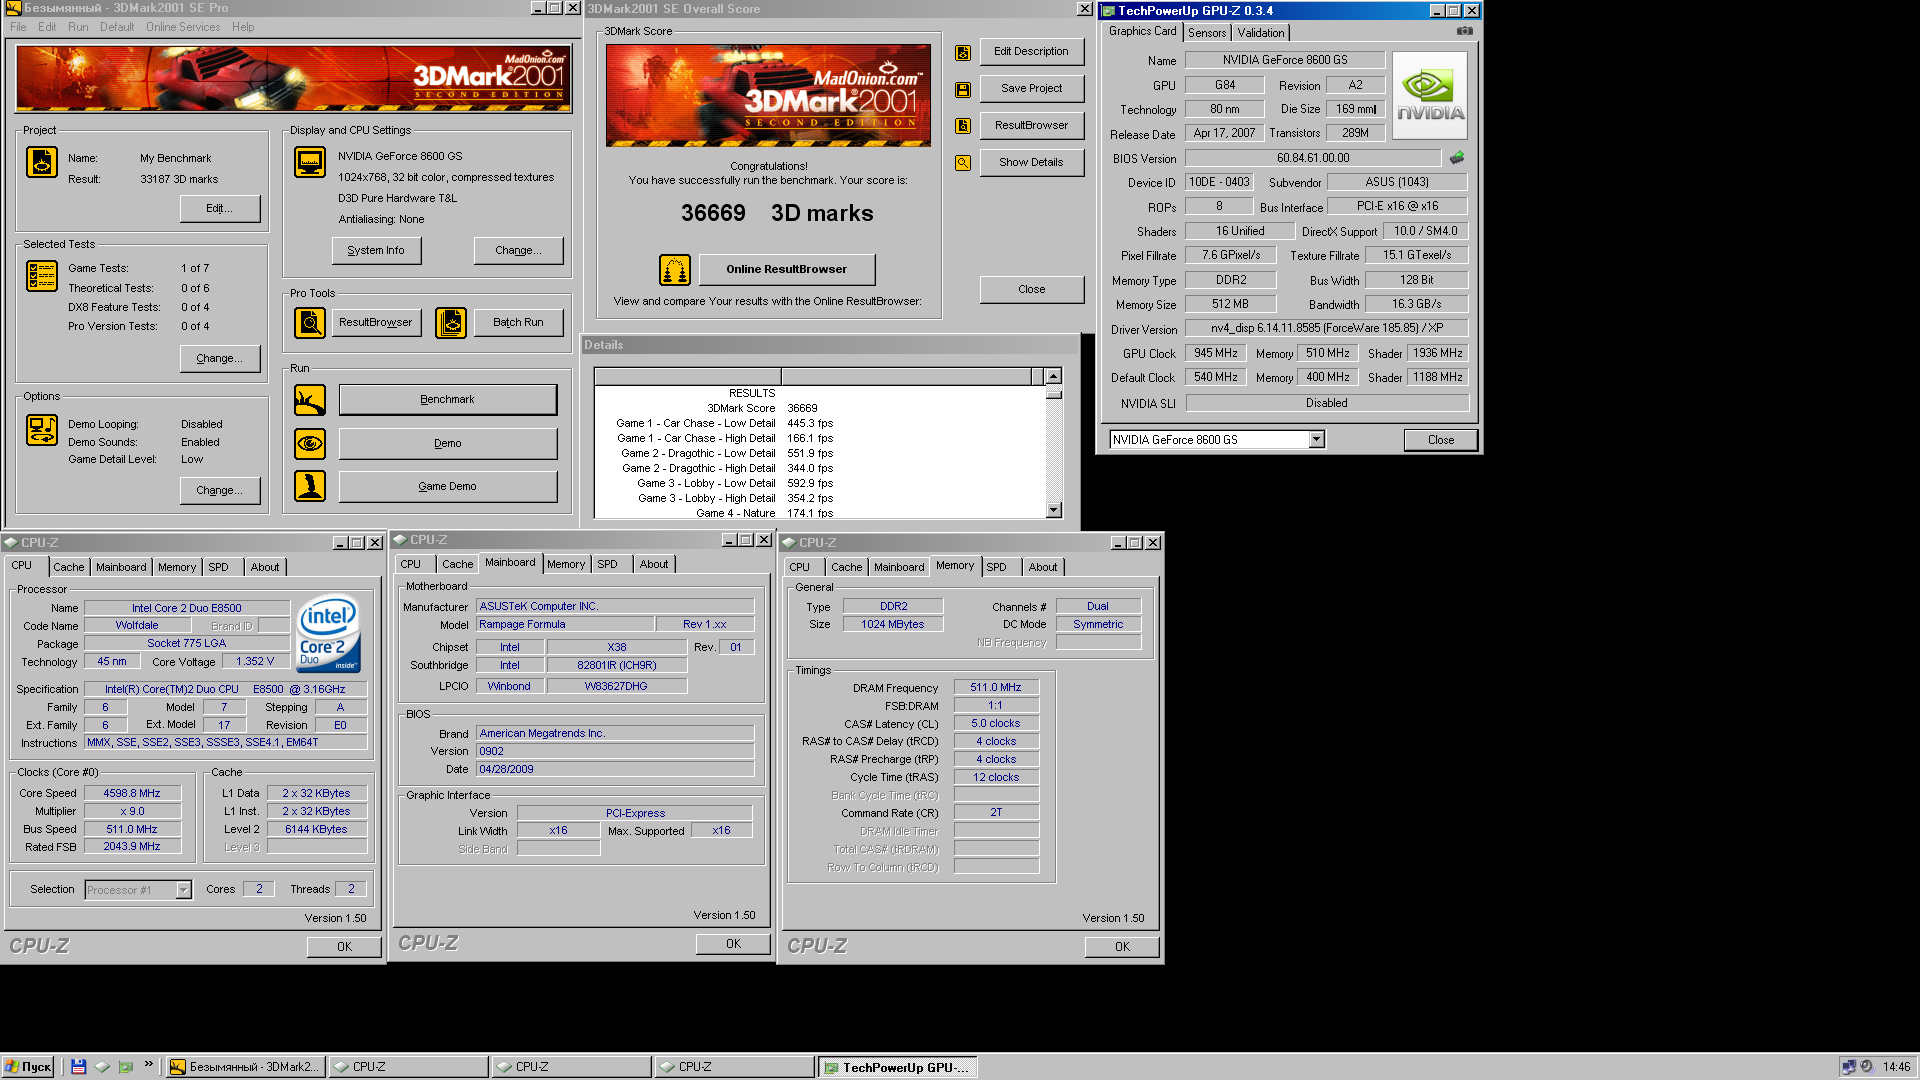Click the System Info button

click(376, 251)
